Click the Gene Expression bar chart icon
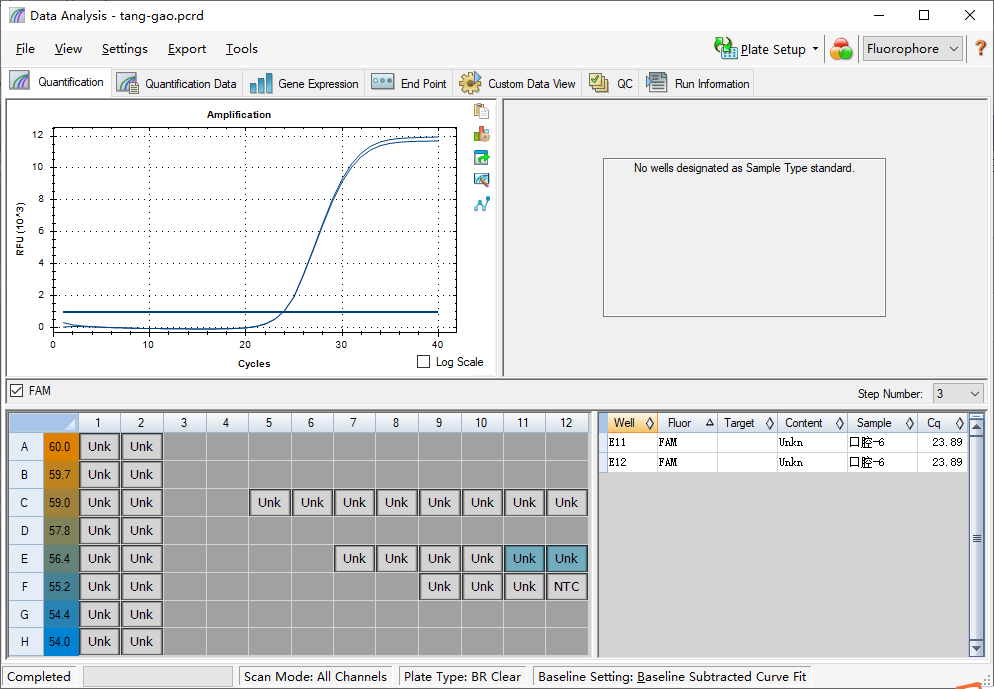Viewport: 994px width, 689px height. (261, 83)
